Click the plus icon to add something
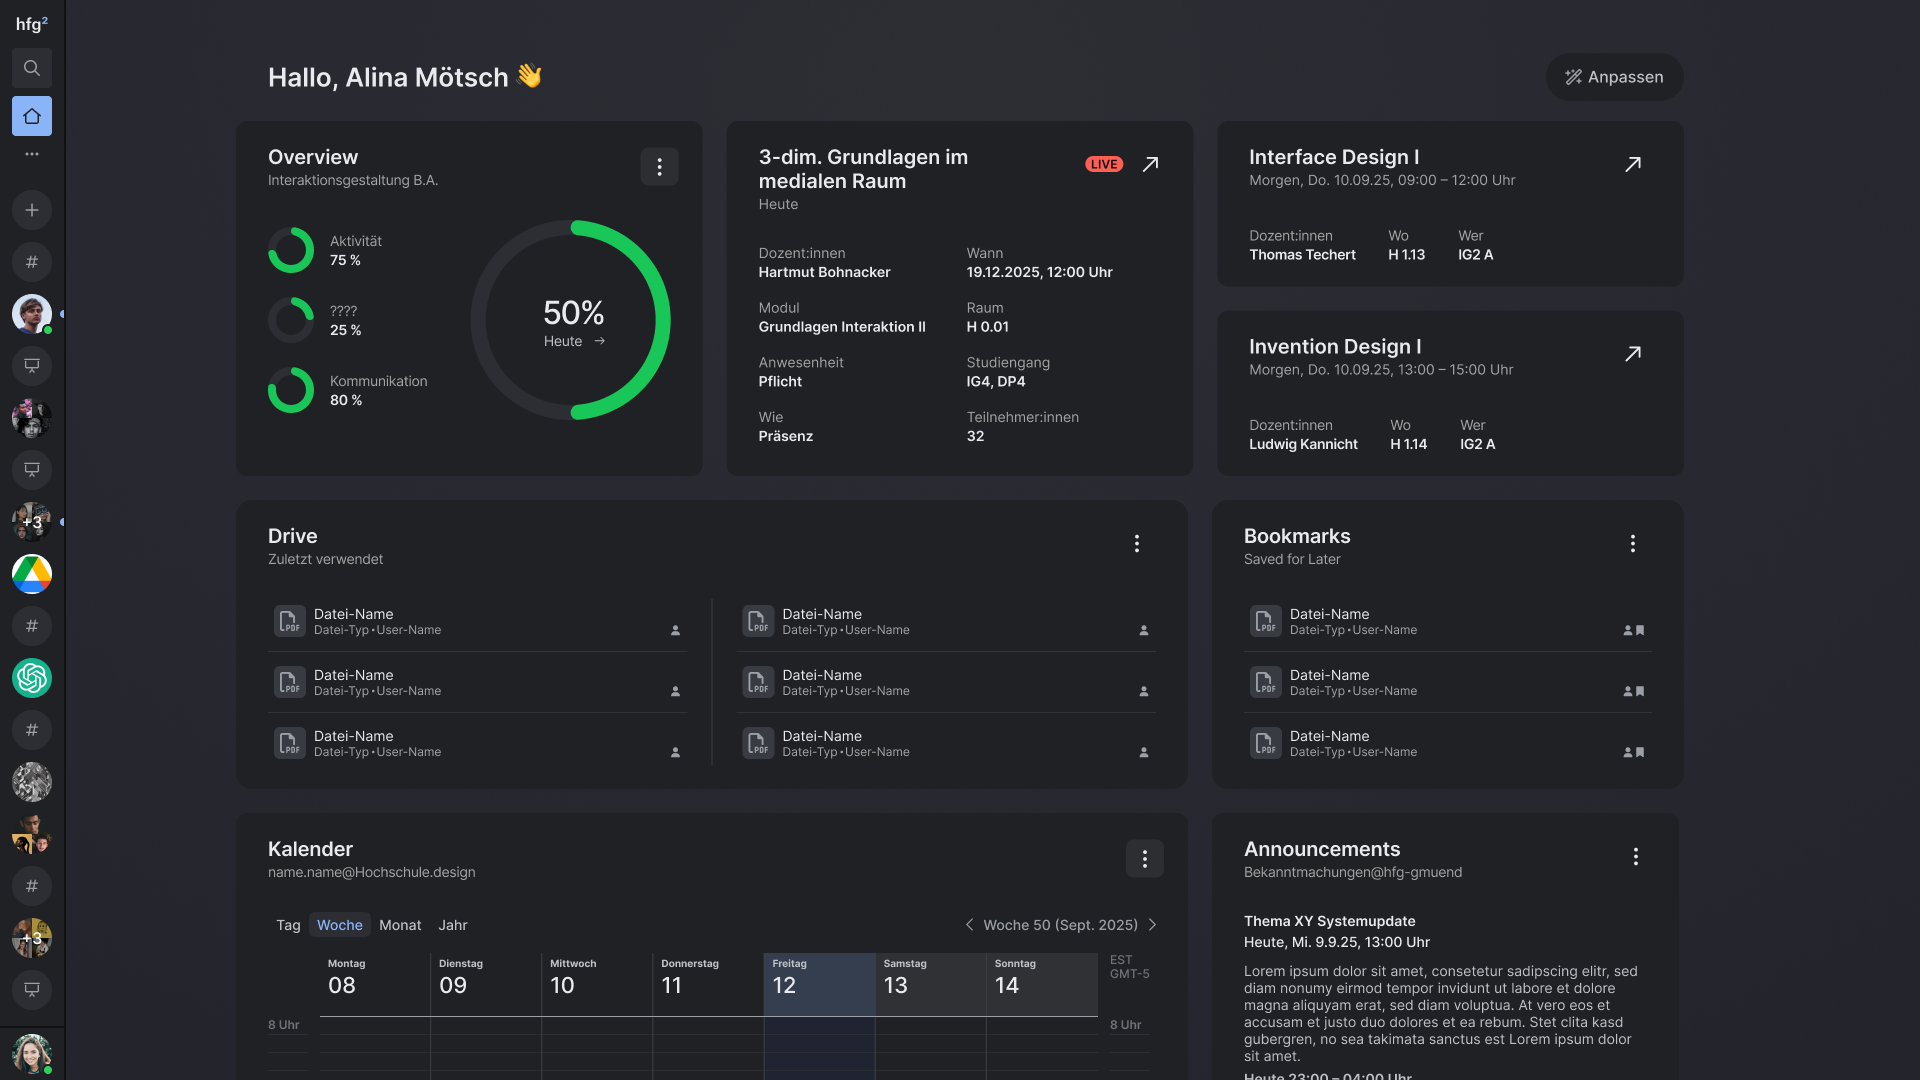 click(x=32, y=210)
